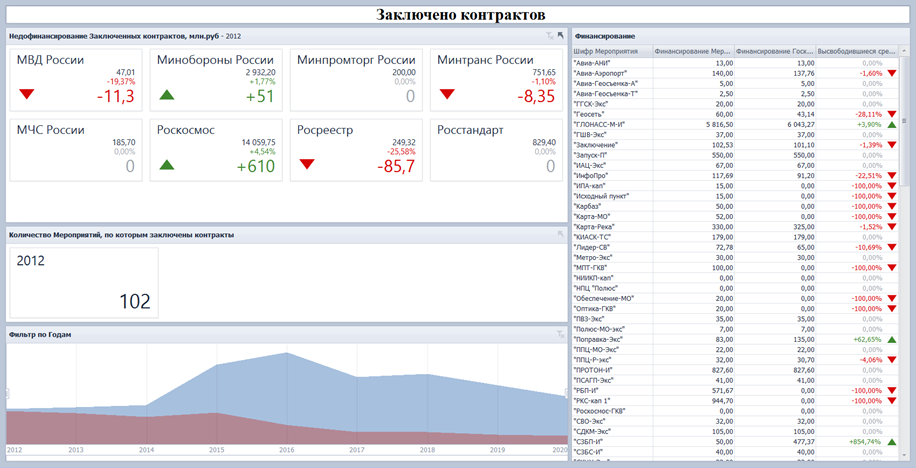Click the red arrow in the "Карта-Река" row
The image size is (916, 468).
point(891,227)
